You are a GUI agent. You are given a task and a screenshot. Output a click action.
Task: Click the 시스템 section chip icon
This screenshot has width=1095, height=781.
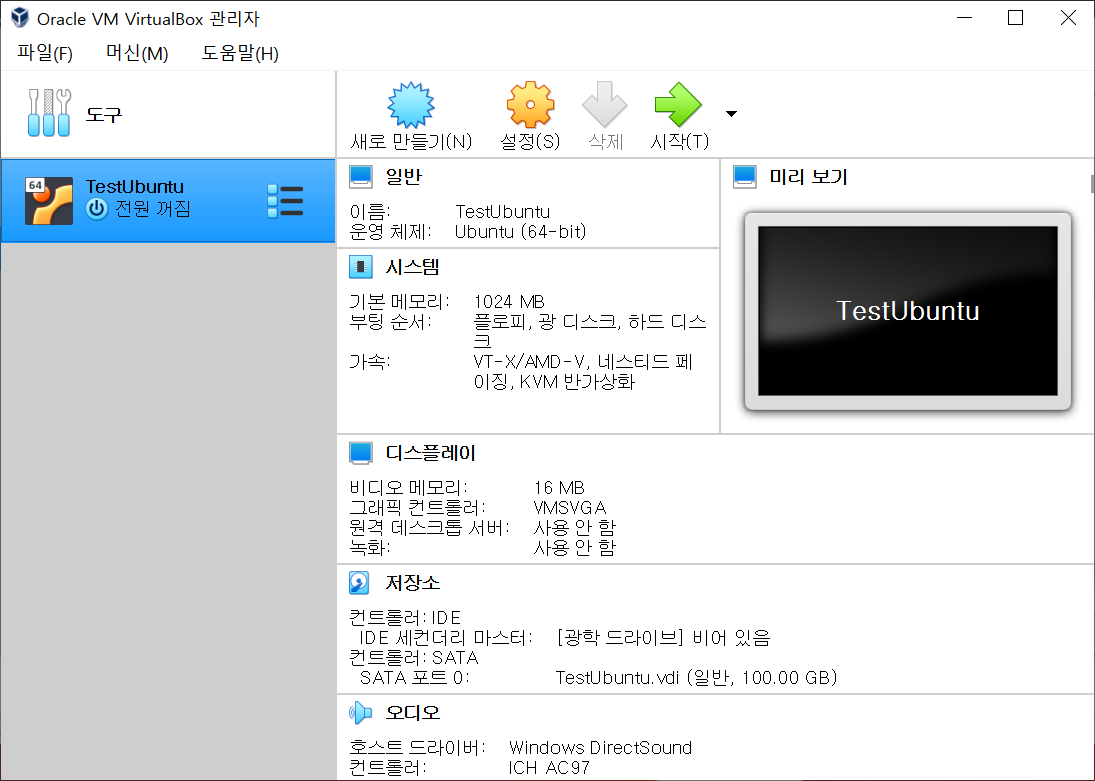360,267
